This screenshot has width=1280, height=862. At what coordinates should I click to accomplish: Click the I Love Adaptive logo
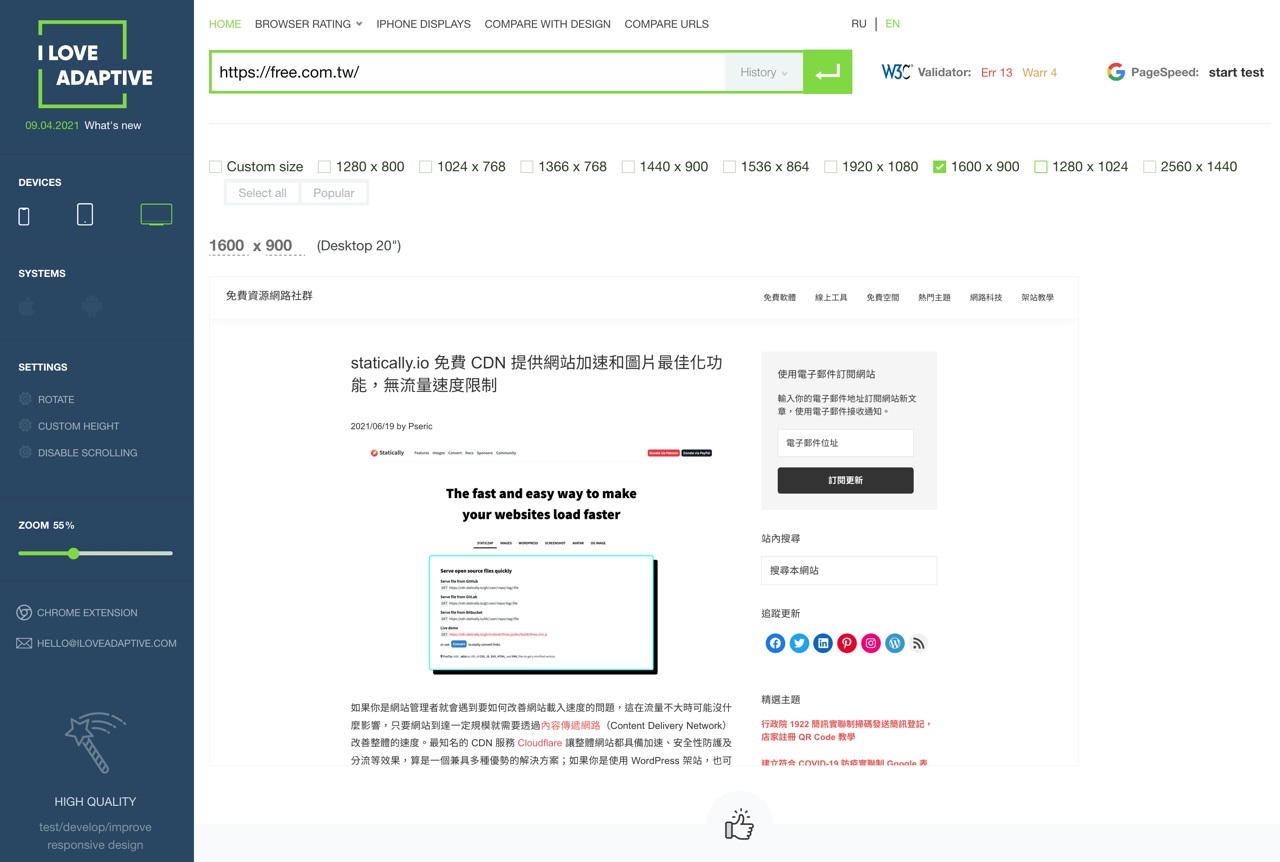[x=96, y=65]
